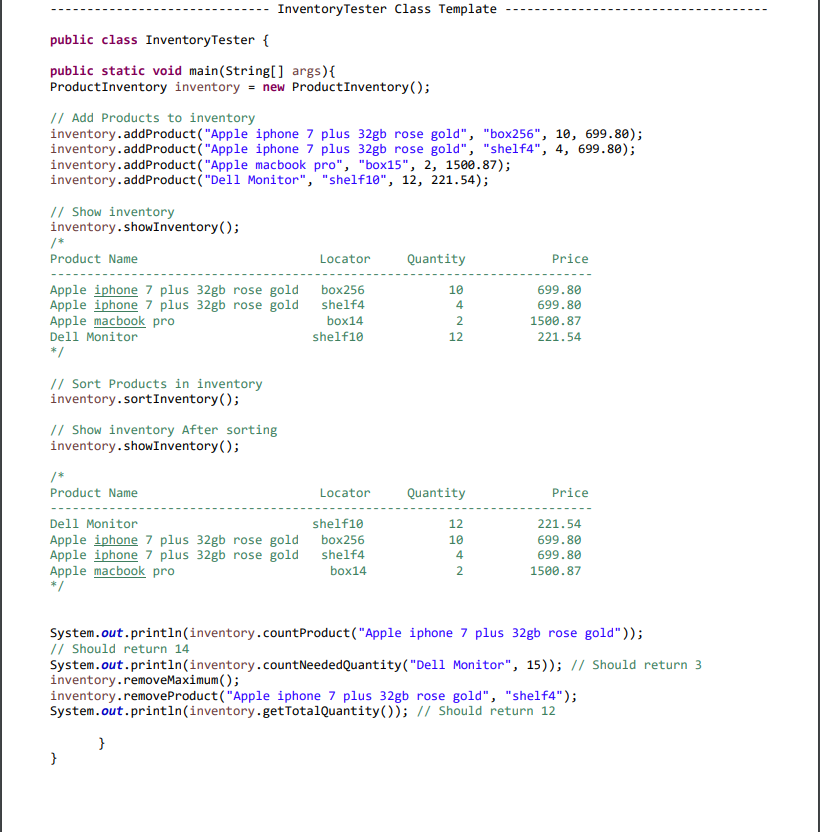Click the first inventory.showInventory() call
Image resolution: width=820 pixels, height=832 pixels.
145,227
